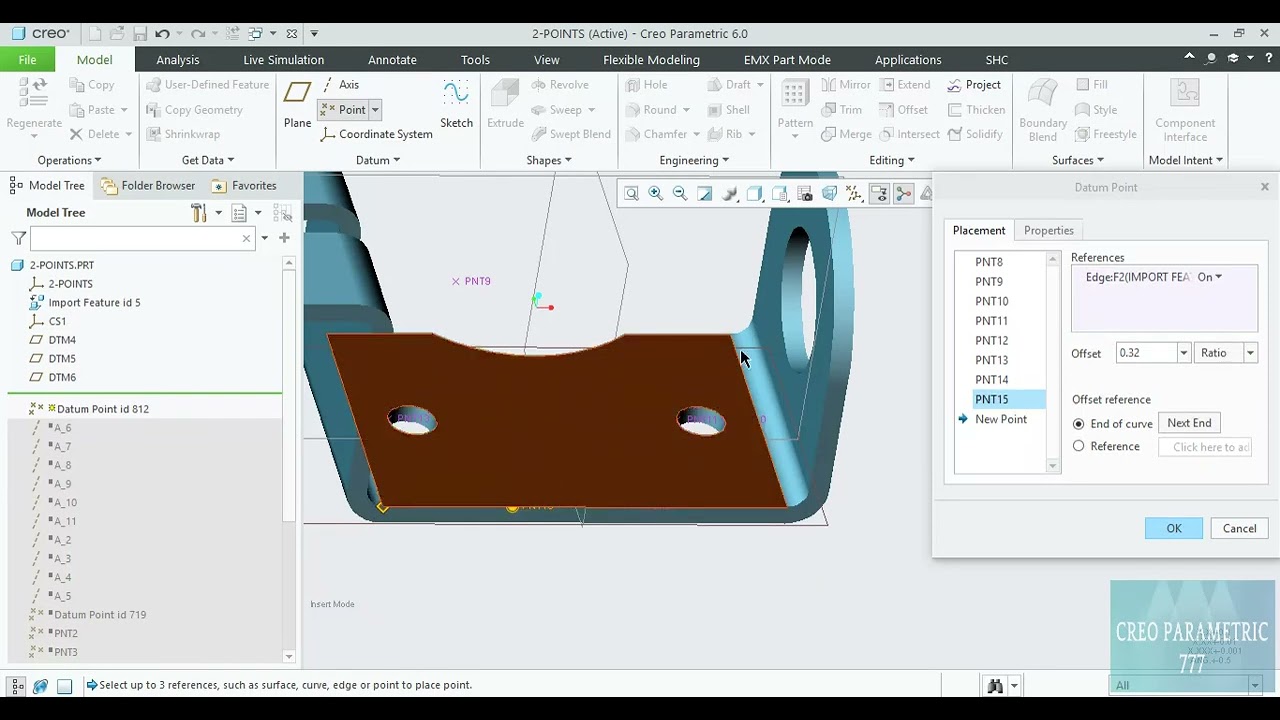Cancel the Datum Point dialog
This screenshot has height=720, width=1280.
click(1239, 529)
